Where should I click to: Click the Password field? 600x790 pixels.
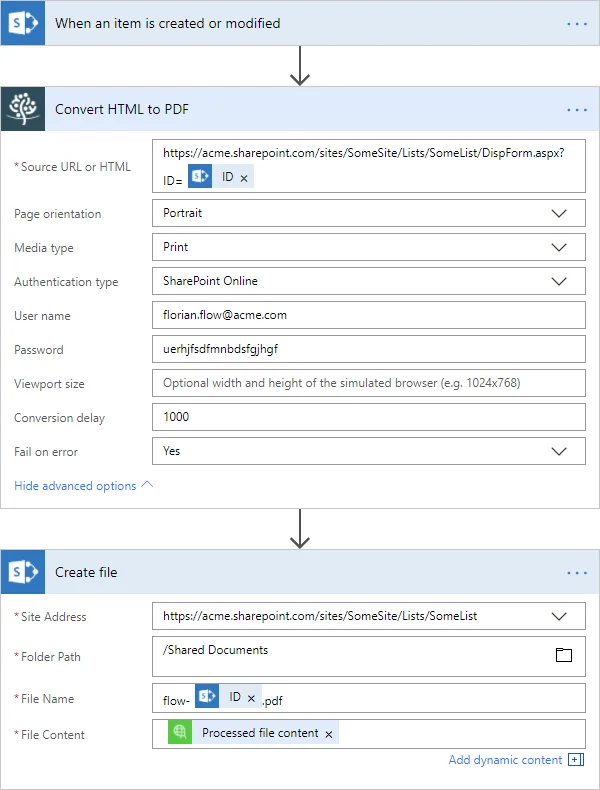[369, 349]
